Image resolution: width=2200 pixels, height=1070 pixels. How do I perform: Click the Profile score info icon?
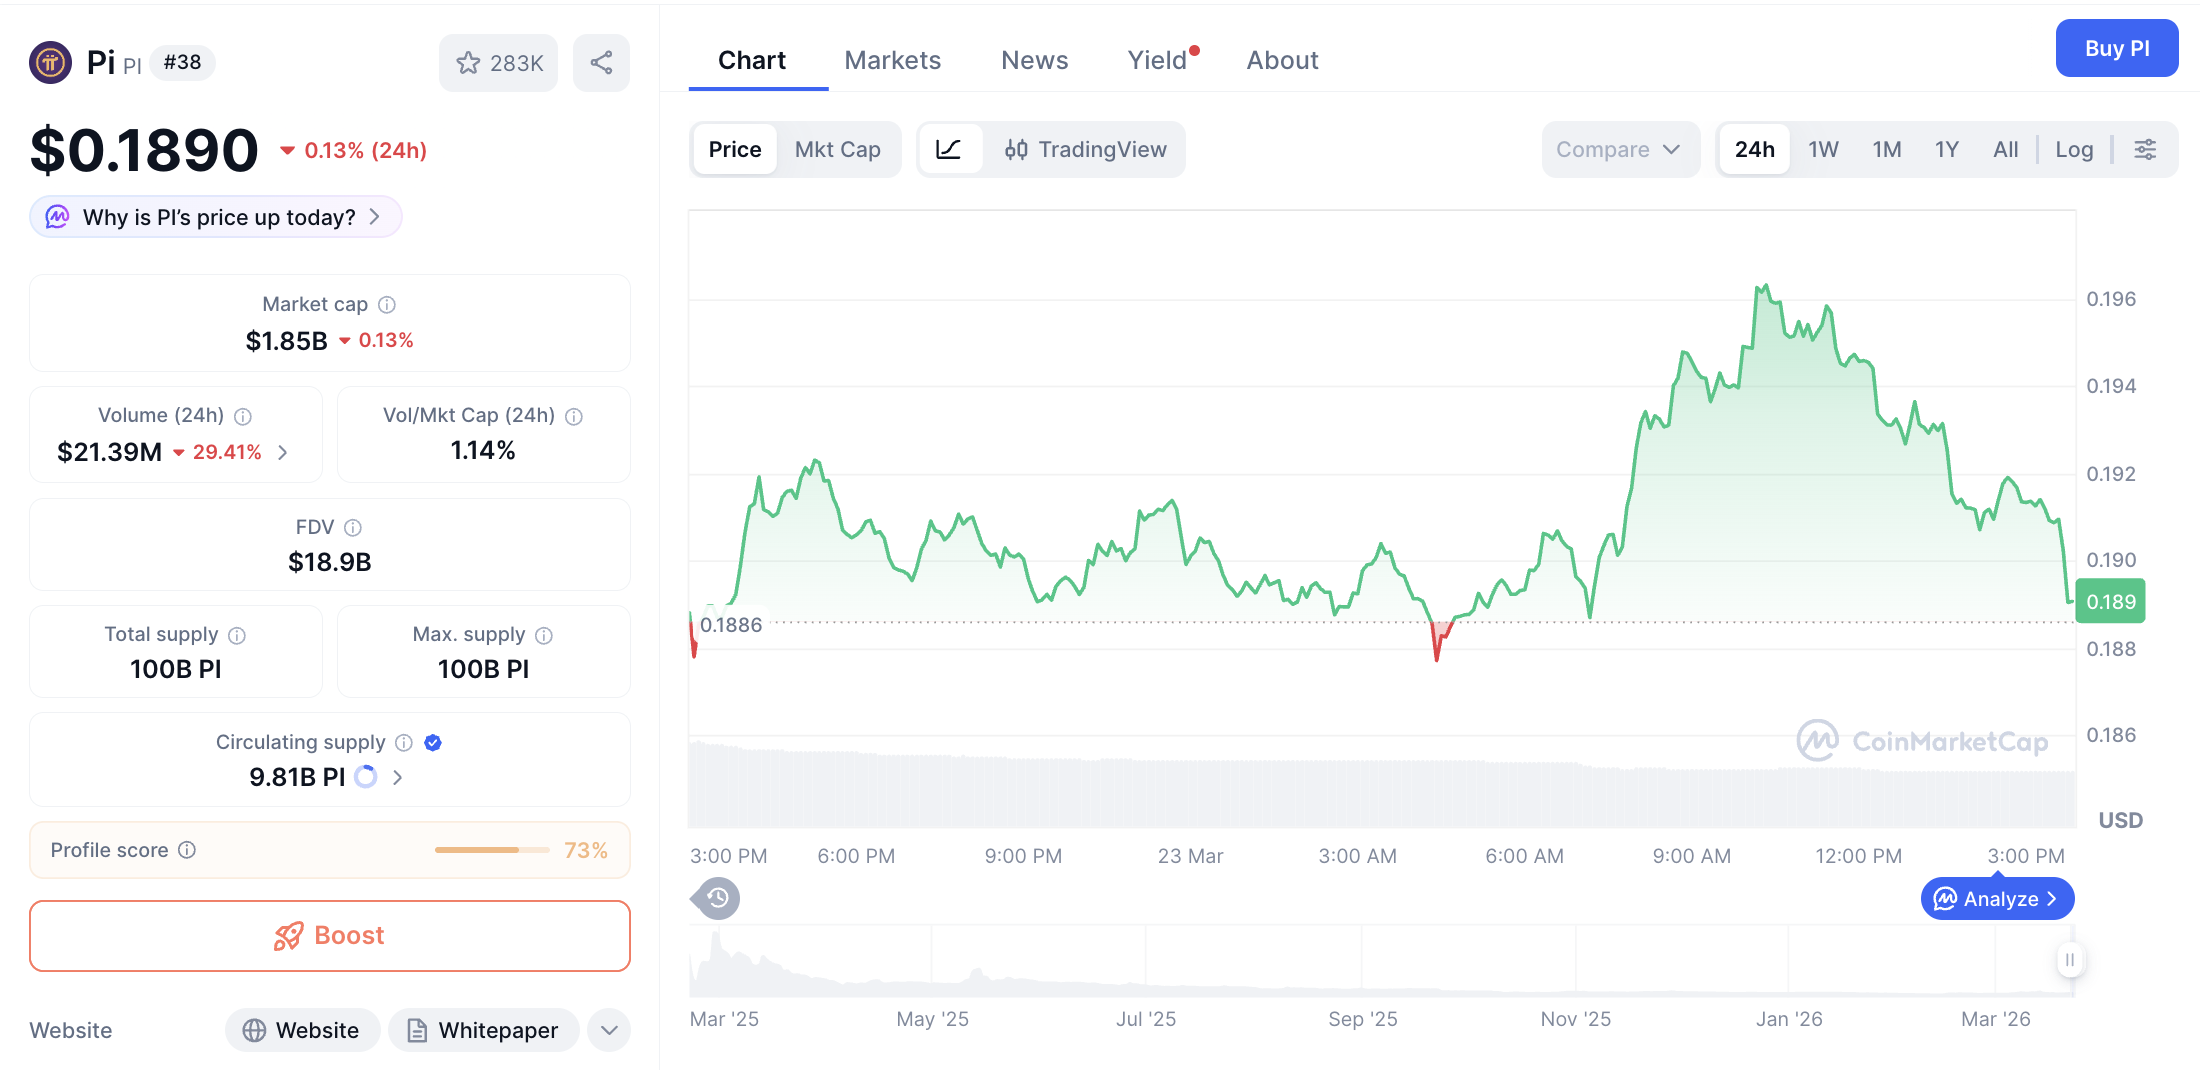point(187,850)
